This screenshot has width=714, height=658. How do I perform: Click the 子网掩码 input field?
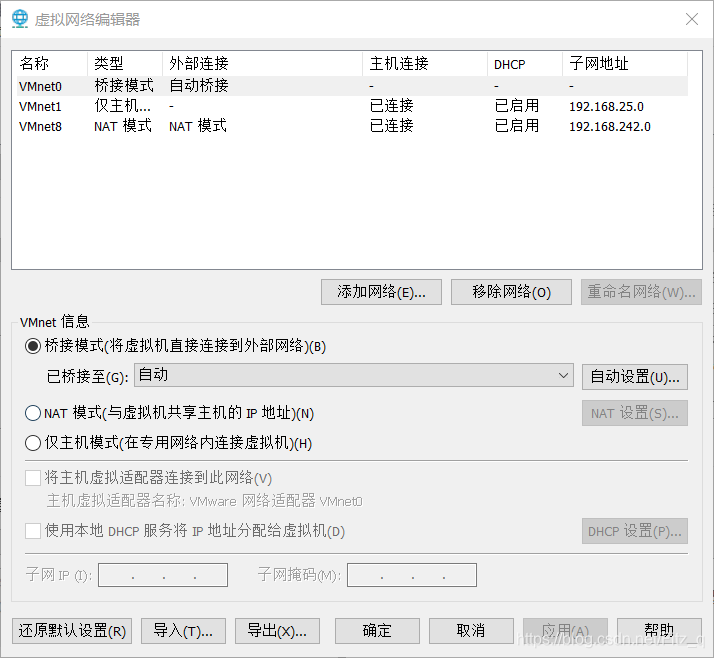tap(412, 575)
